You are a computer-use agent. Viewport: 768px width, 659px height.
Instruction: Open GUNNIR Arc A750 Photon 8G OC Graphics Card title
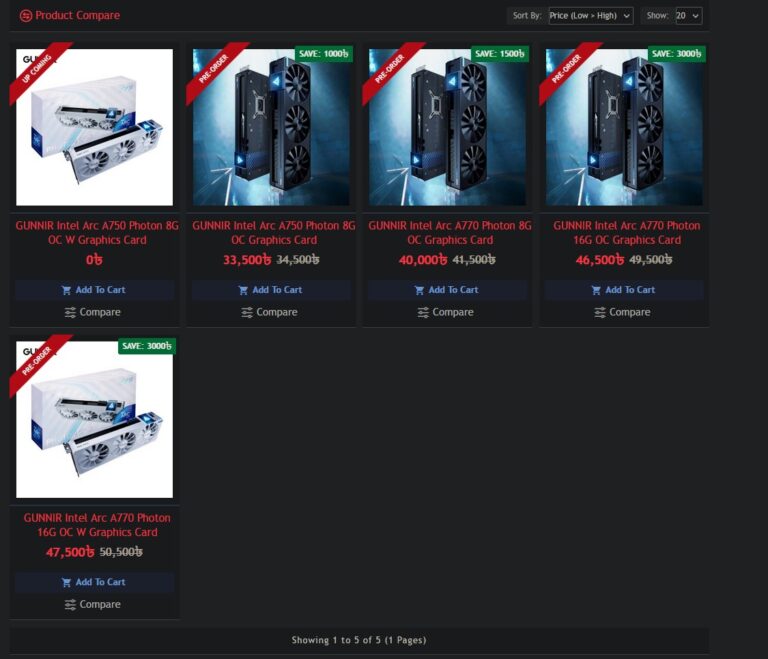pyautogui.click(x=274, y=233)
